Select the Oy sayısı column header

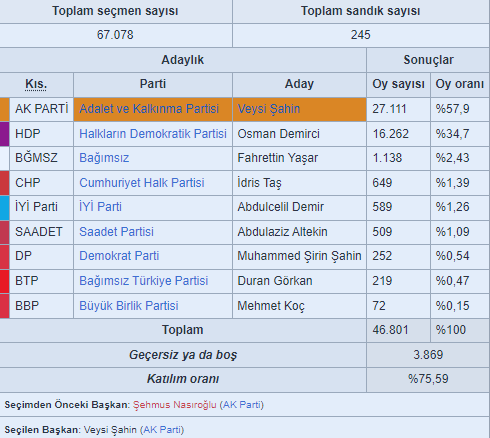398,84
